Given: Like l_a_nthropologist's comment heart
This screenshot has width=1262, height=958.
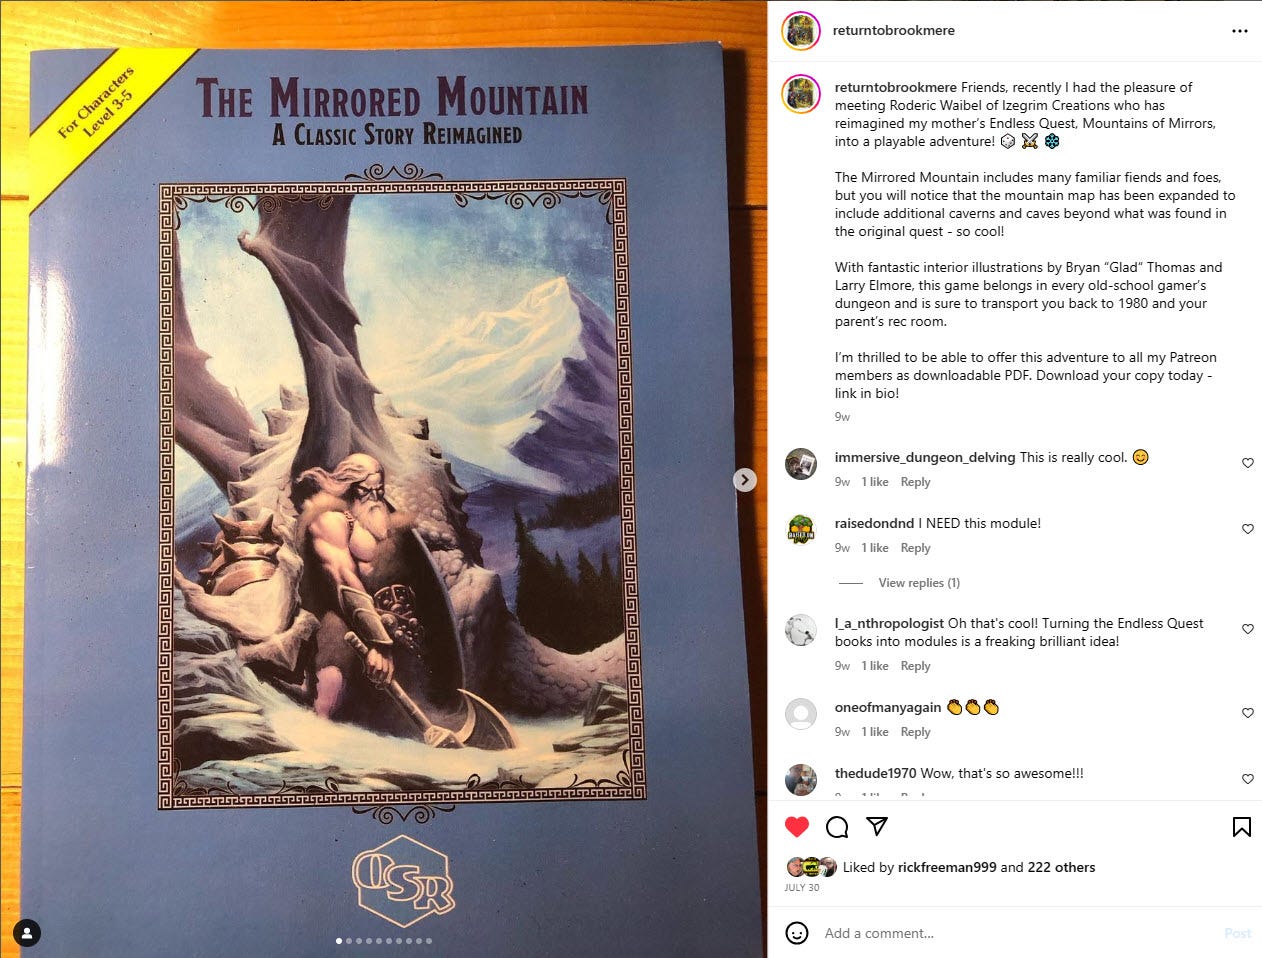Looking at the screenshot, I should [1248, 629].
